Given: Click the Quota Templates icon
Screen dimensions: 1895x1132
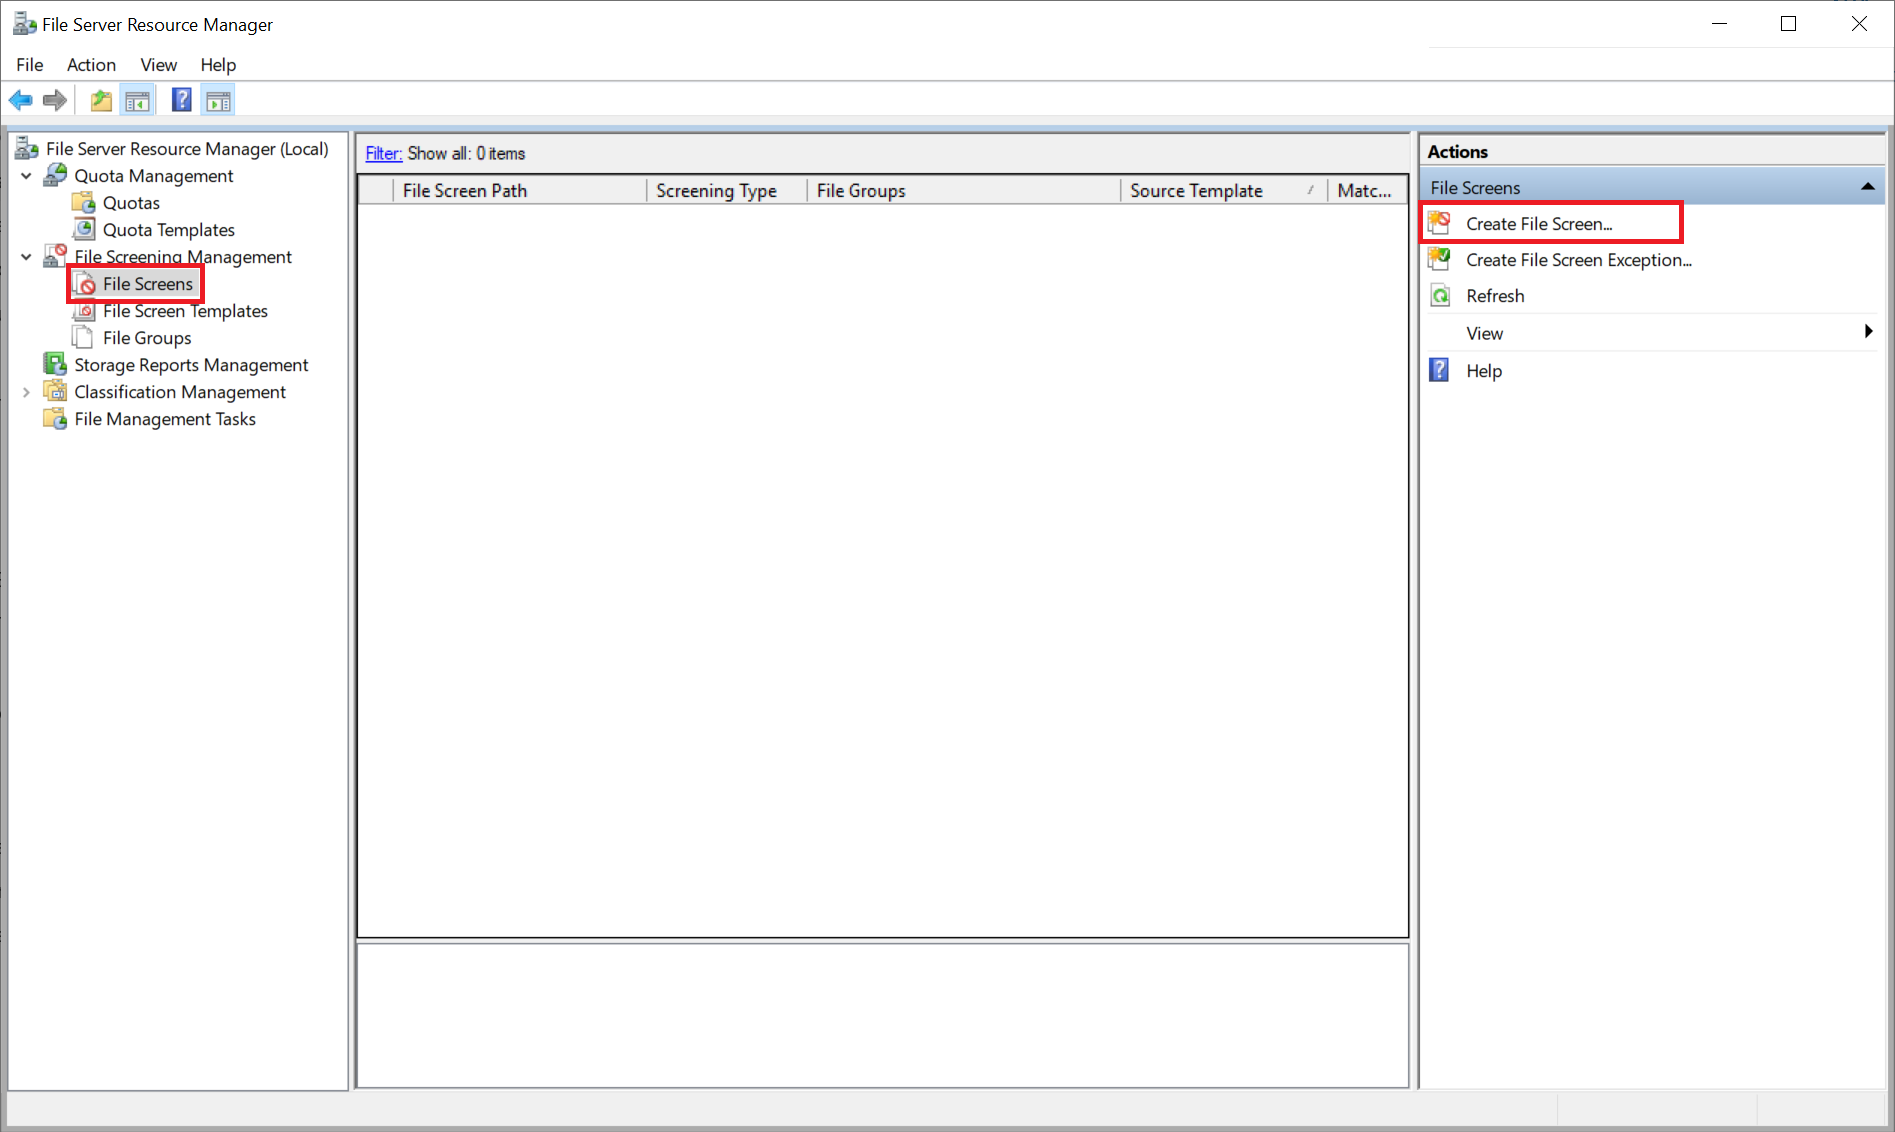Looking at the screenshot, I should click(x=84, y=229).
